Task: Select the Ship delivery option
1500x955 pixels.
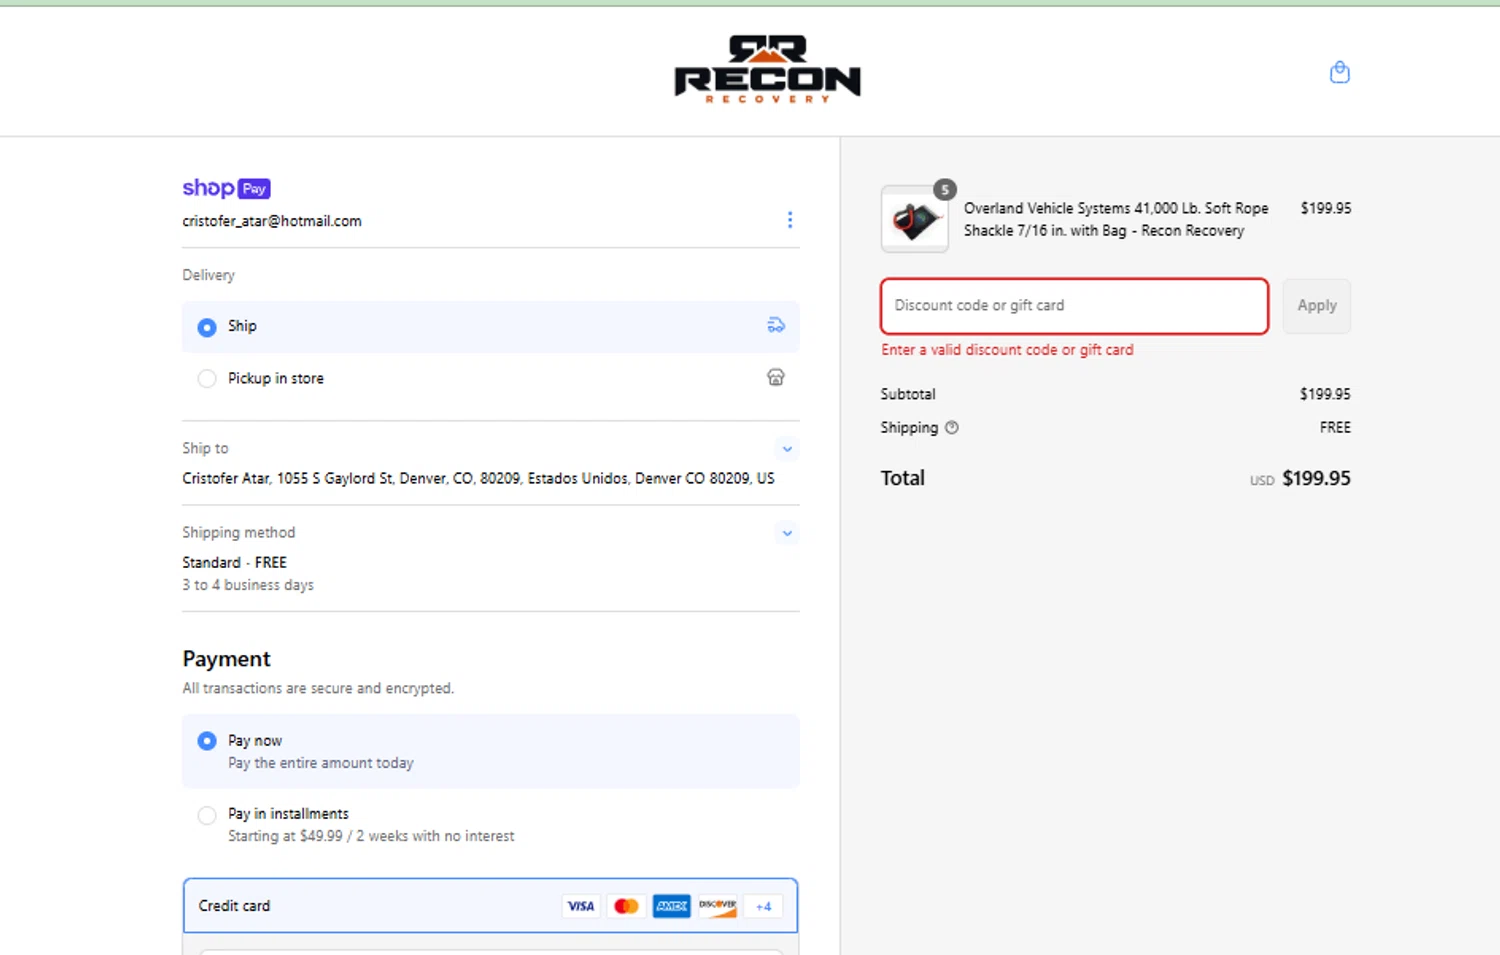Action: pyautogui.click(x=490, y=326)
